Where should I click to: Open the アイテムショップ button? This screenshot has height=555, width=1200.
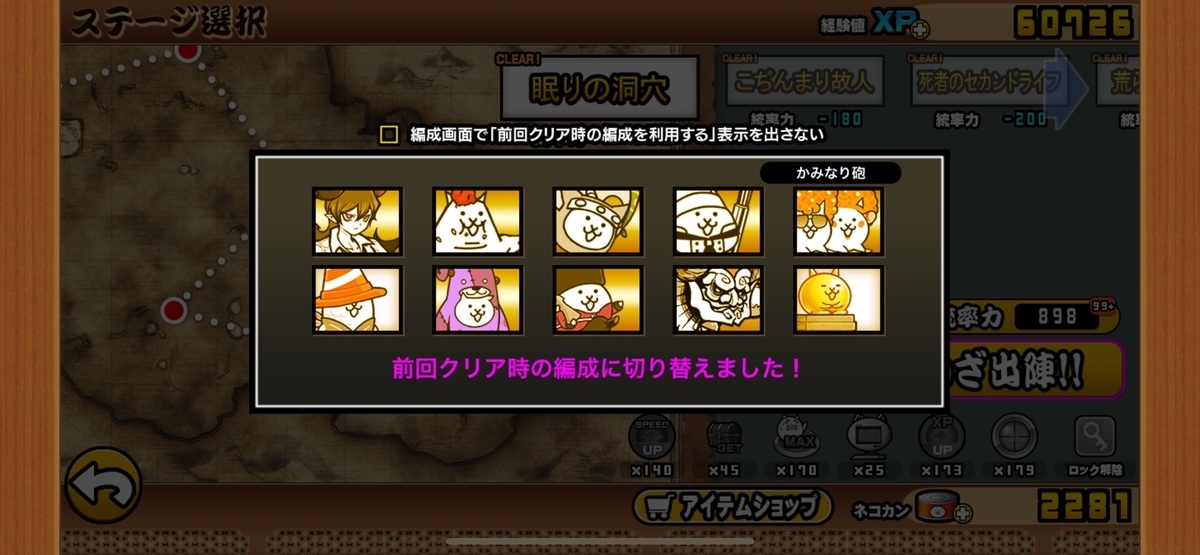(x=733, y=506)
